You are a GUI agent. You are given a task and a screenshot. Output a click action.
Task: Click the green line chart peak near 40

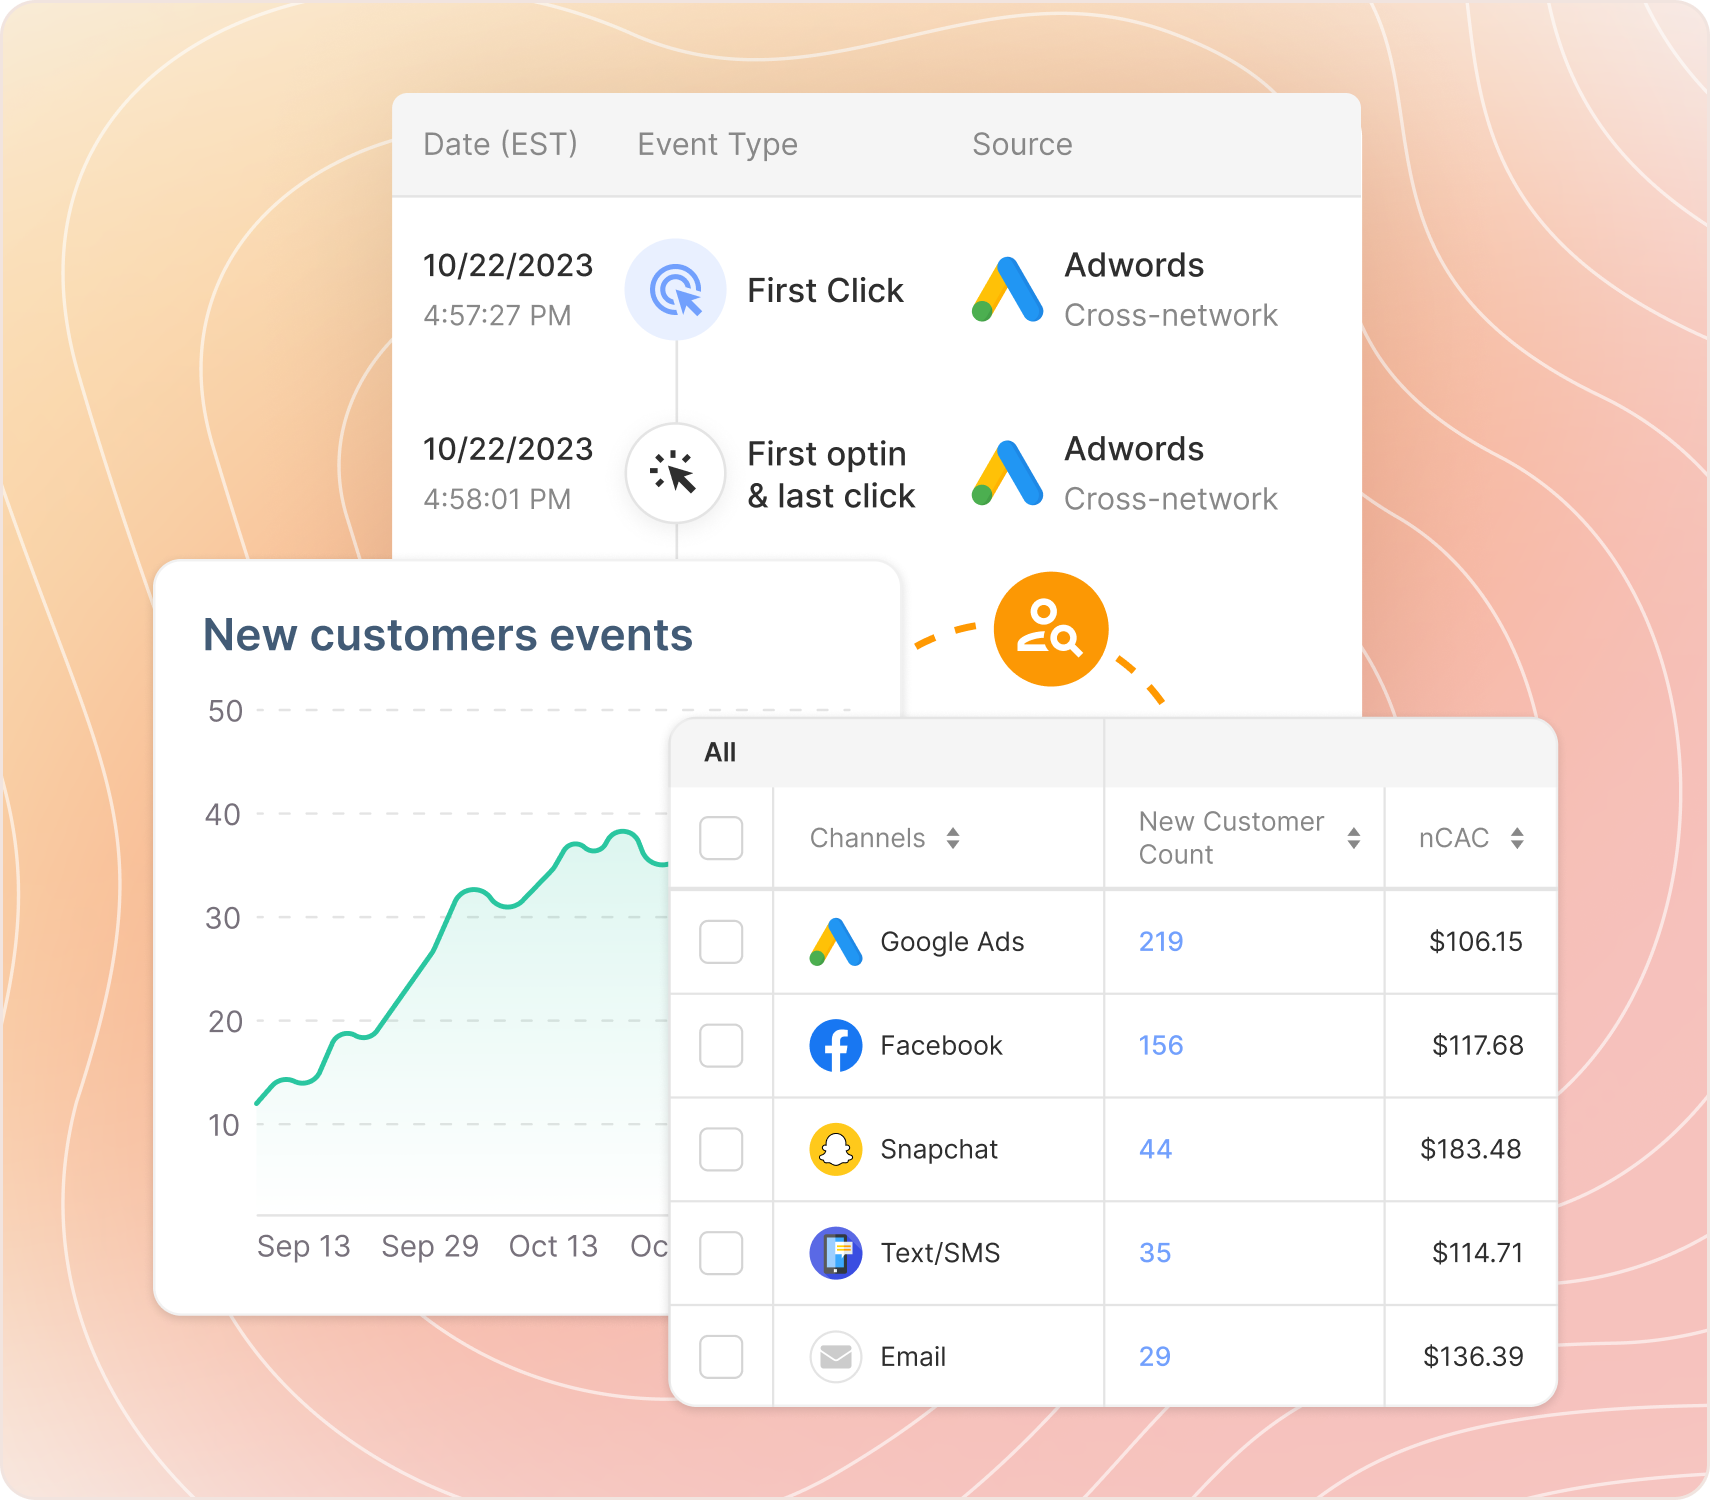[x=624, y=832]
